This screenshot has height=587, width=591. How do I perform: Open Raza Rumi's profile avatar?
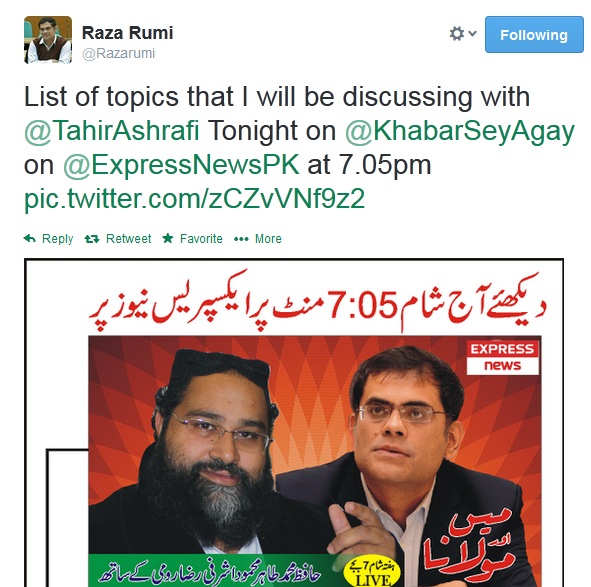tap(48, 40)
